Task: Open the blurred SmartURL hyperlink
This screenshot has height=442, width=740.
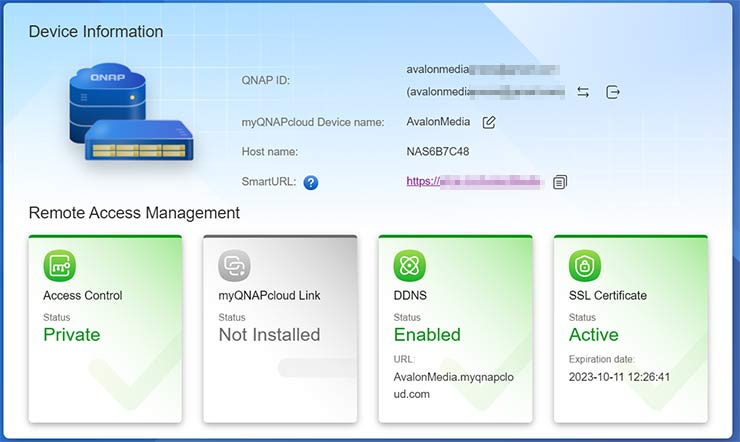Action: pyautogui.click(x=473, y=182)
